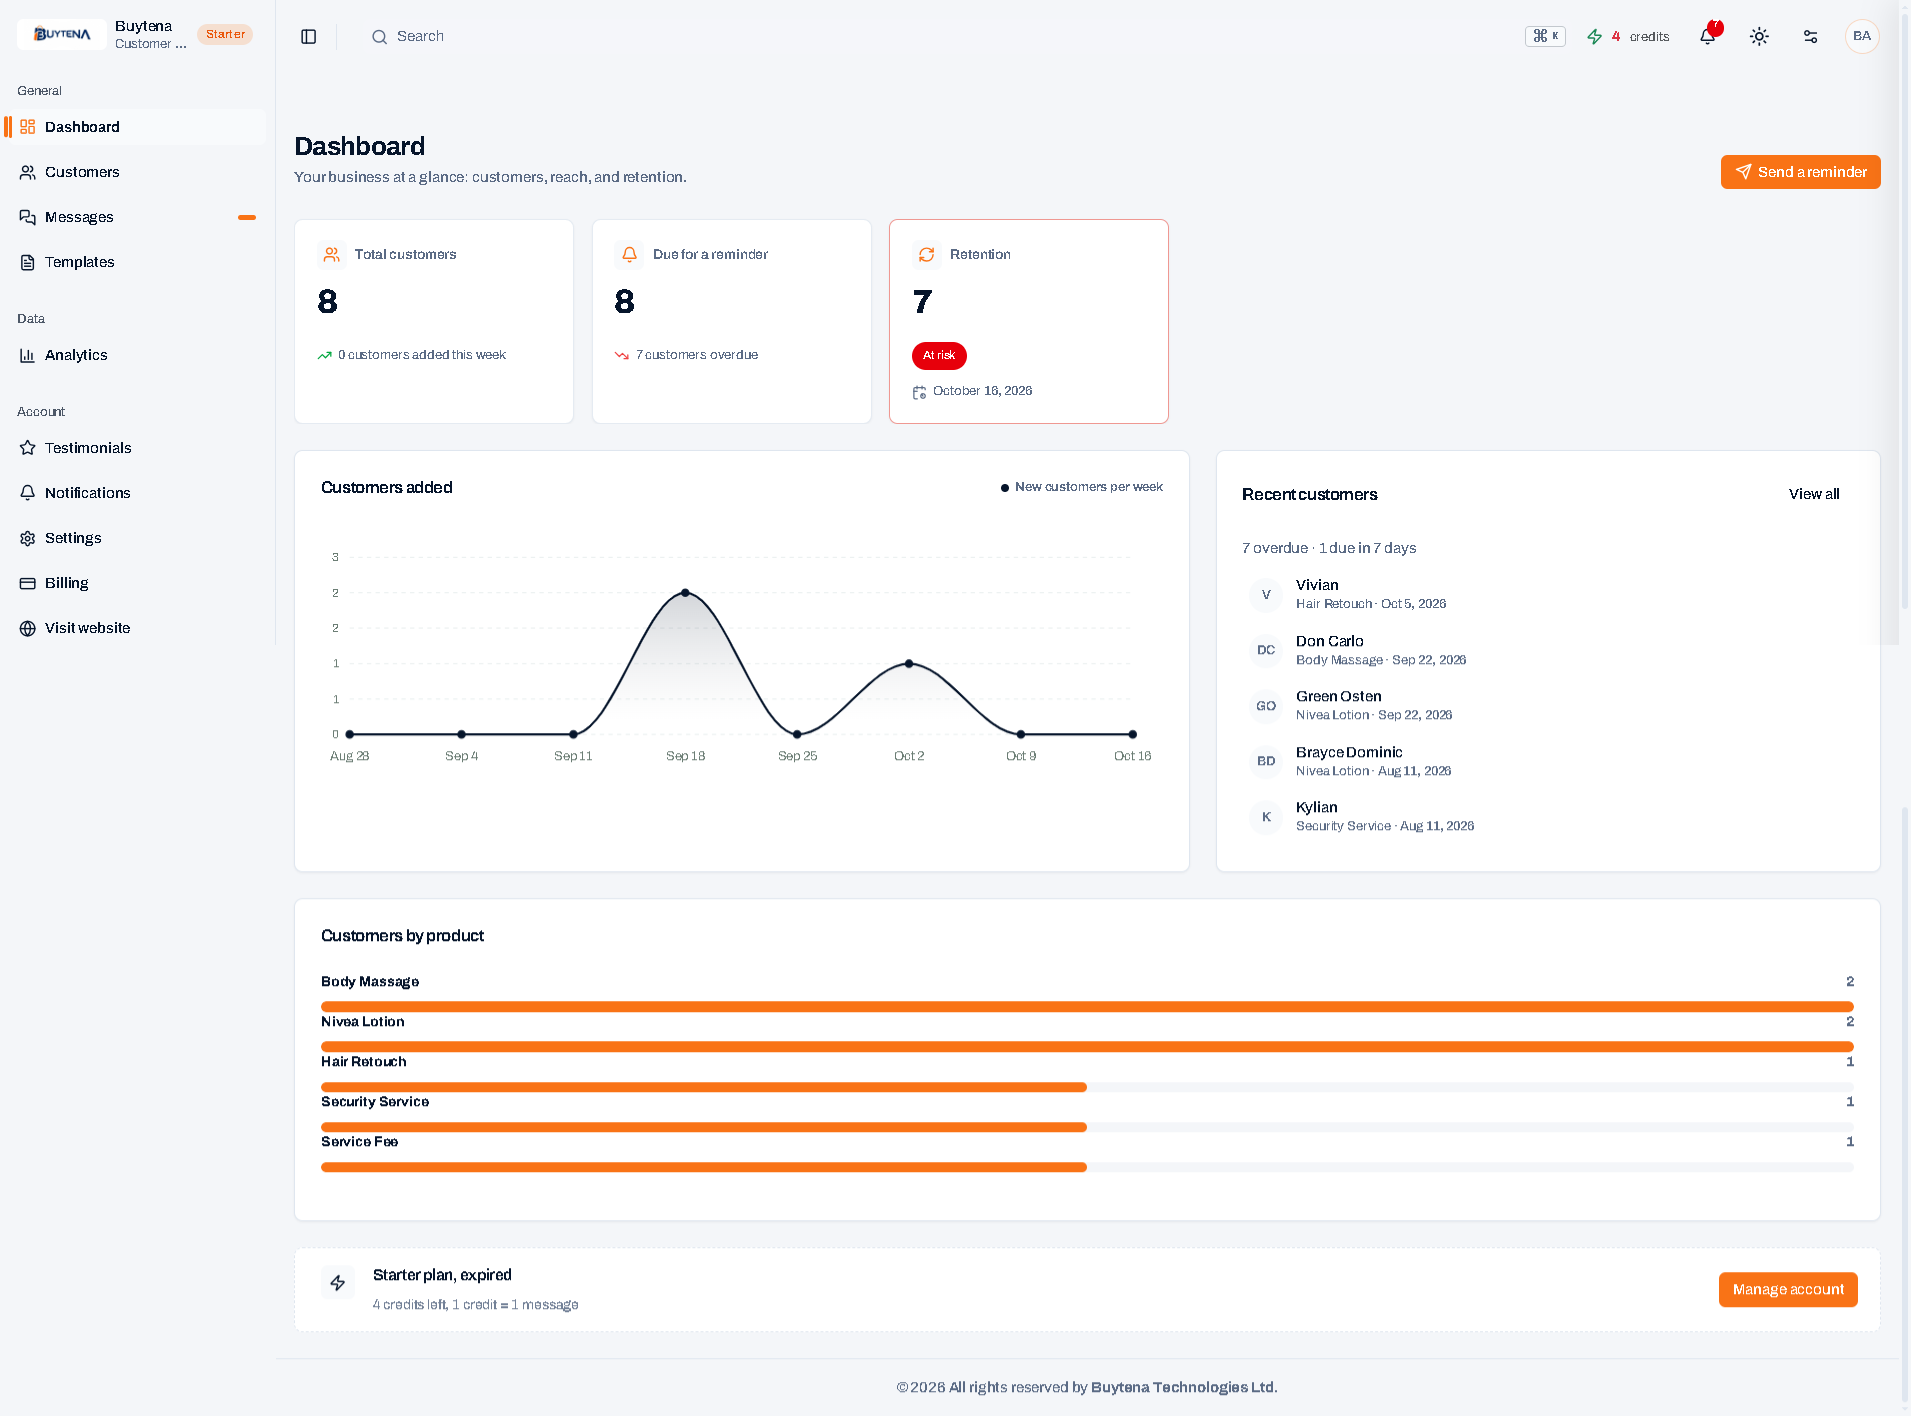Click Visit website link
1911x1416 pixels.
pyautogui.click(x=135, y=628)
